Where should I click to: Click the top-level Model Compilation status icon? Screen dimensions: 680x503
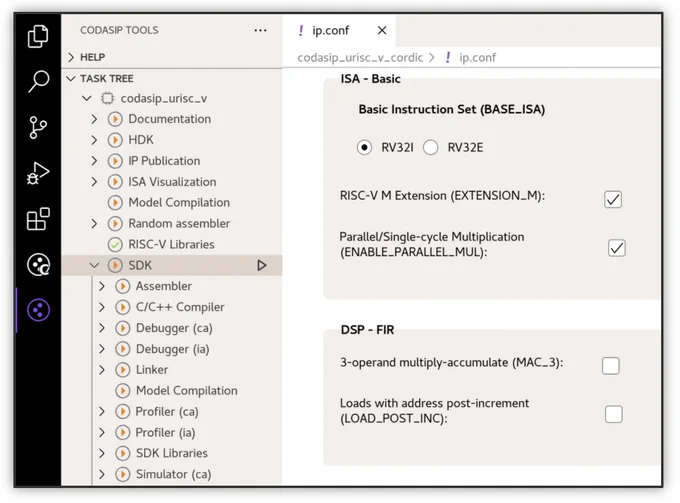click(x=115, y=203)
